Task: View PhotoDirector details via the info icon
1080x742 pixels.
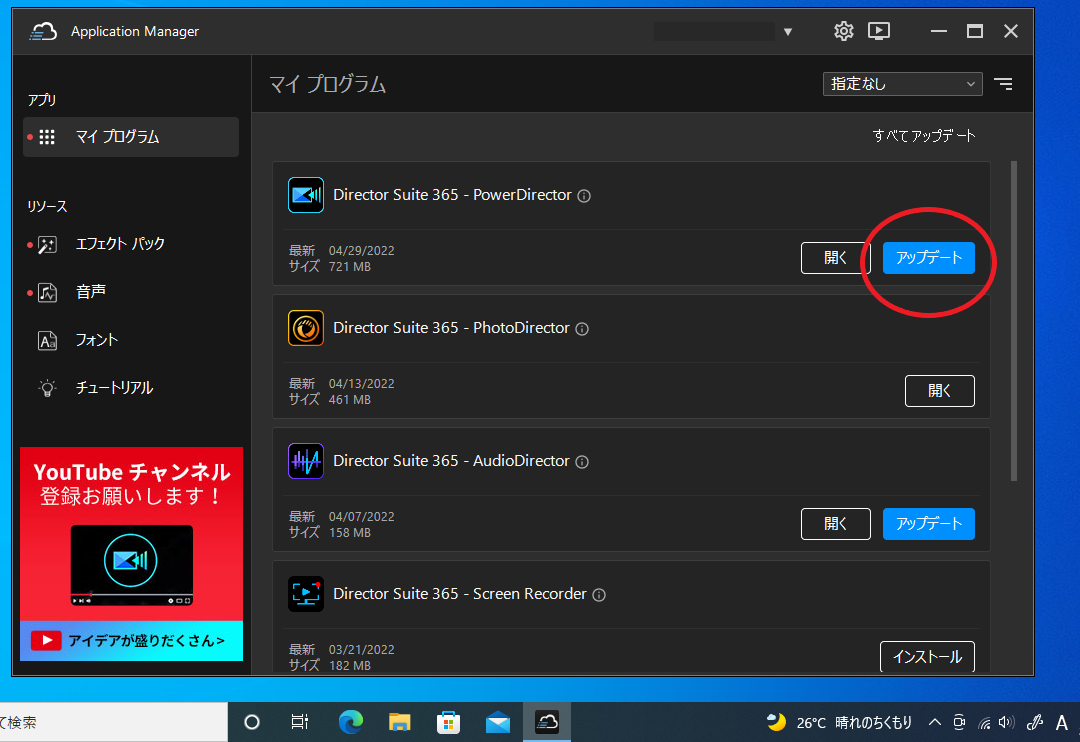Action: (x=581, y=328)
